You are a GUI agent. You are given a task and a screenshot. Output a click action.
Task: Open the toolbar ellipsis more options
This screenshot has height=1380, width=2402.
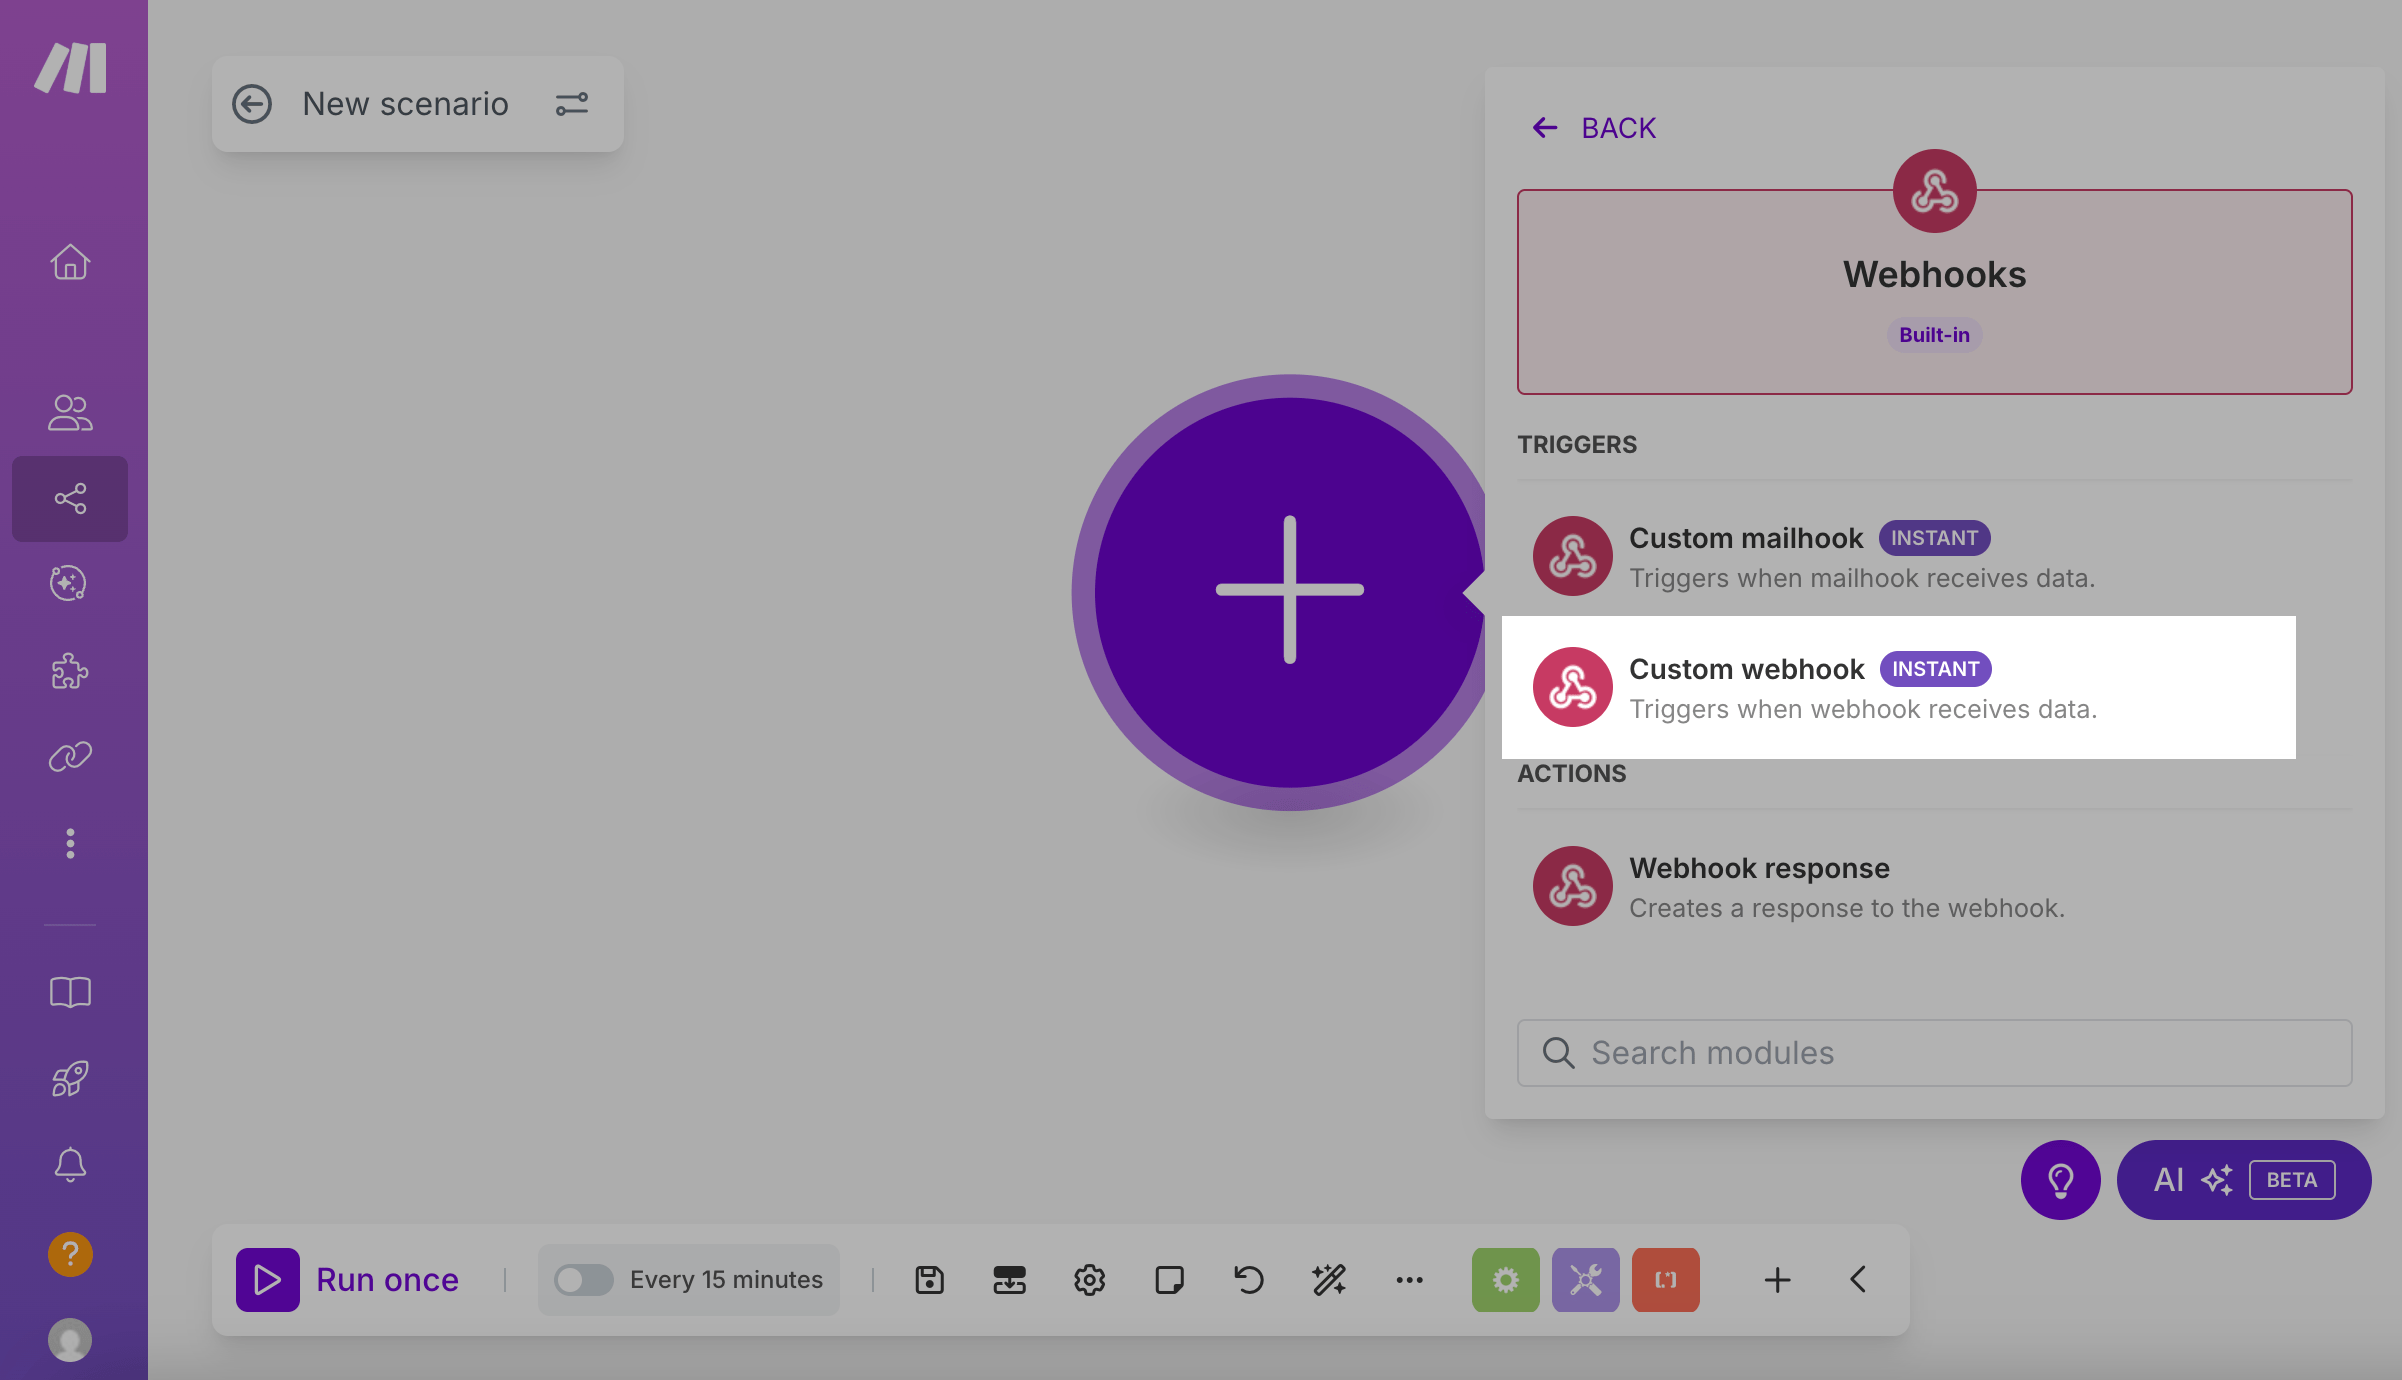pyautogui.click(x=1409, y=1280)
